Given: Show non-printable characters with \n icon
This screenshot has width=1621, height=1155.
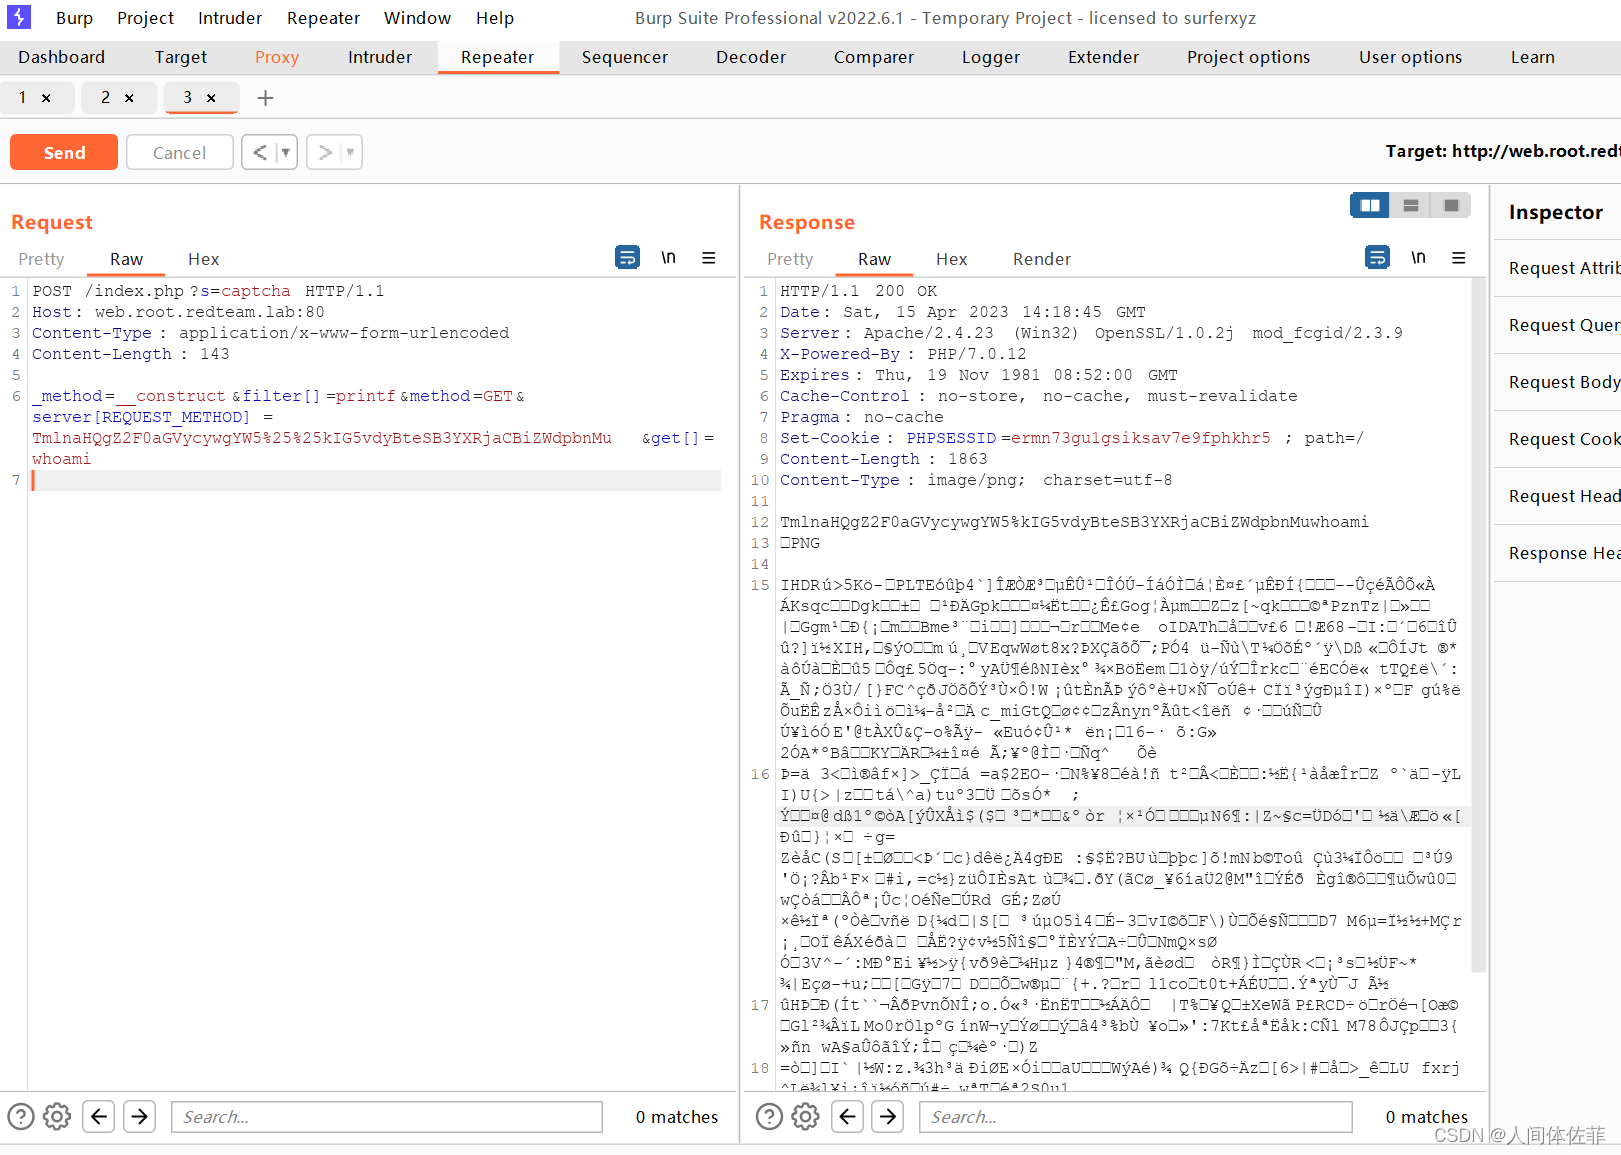Looking at the screenshot, I should tap(668, 257).
